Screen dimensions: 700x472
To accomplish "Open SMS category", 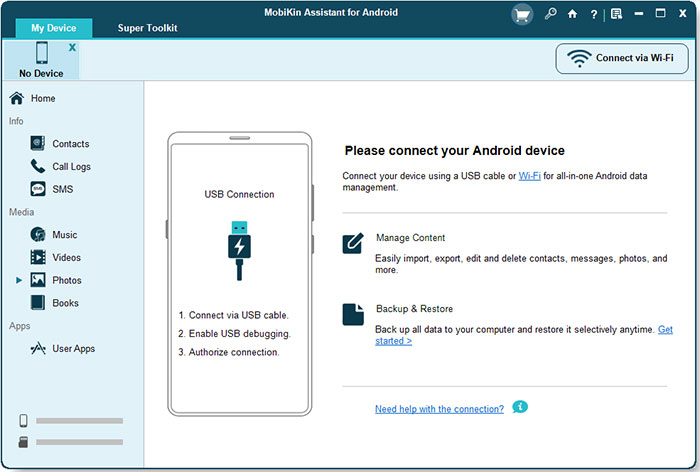I will click(62, 189).
